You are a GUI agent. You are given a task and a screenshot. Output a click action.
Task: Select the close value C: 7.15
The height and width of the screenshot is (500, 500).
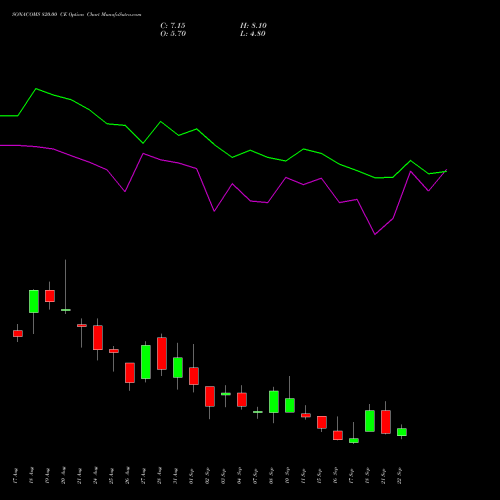(x=173, y=26)
